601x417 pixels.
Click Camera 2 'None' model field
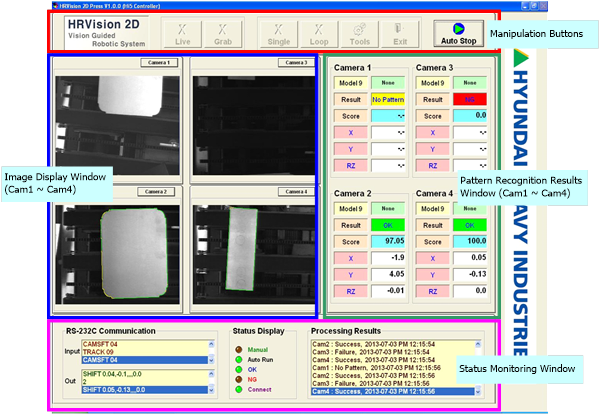click(x=388, y=209)
